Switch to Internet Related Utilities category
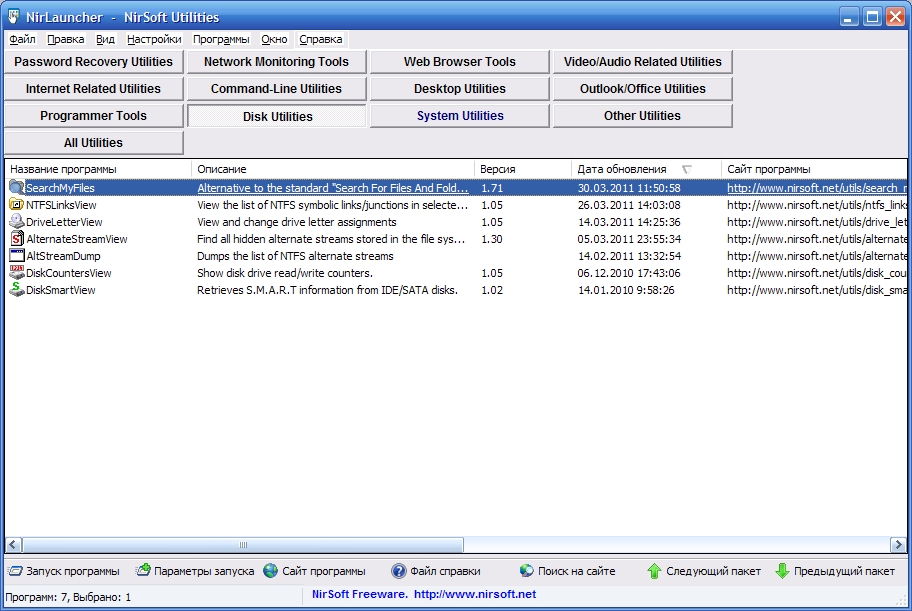This screenshot has width=912, height=611. pos(94,88)
